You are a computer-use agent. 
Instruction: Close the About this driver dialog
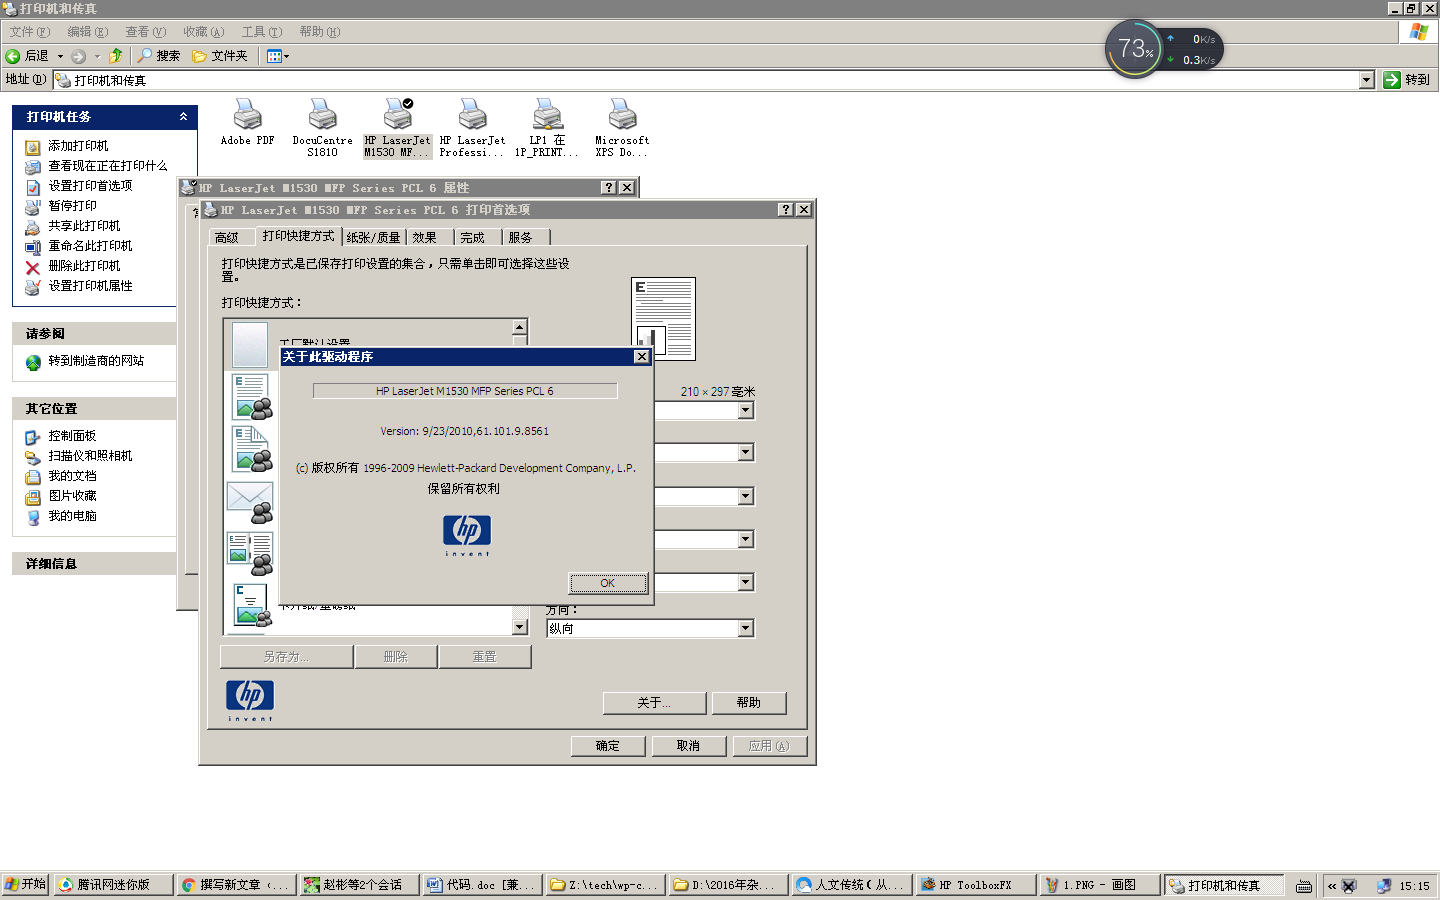(x=642, y=357)
